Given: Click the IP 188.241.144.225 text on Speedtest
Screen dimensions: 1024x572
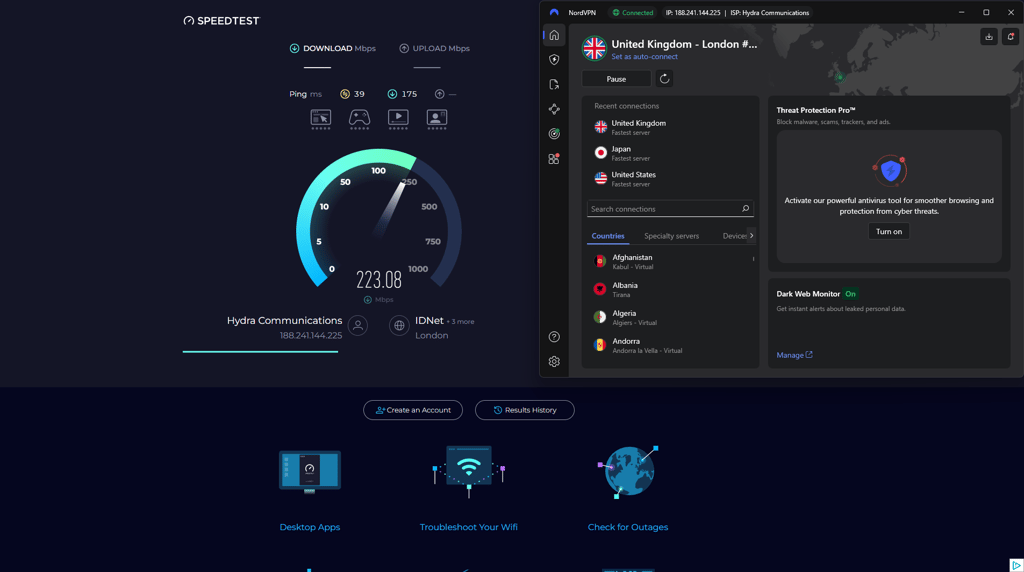Looking at the screenshot, I should (x=311, y=336).
